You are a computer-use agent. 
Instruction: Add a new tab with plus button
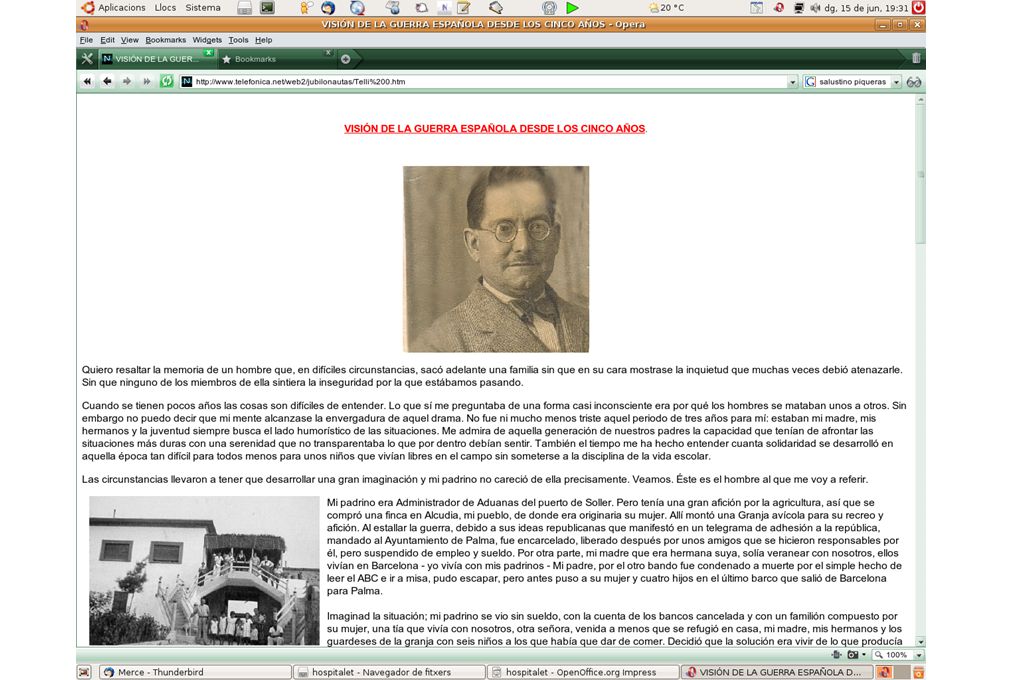point(345,59)
